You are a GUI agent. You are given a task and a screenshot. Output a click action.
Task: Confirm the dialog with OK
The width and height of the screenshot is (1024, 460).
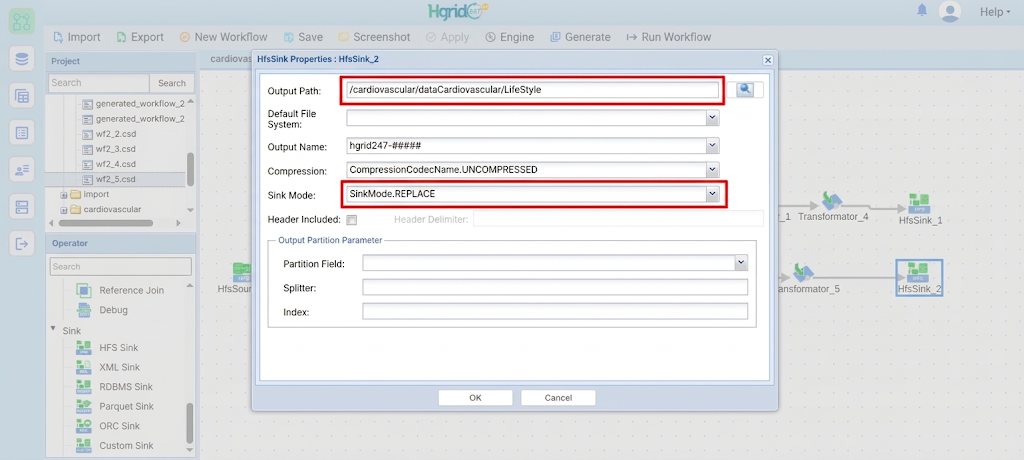pyautogui.click(x=475, y=398)
